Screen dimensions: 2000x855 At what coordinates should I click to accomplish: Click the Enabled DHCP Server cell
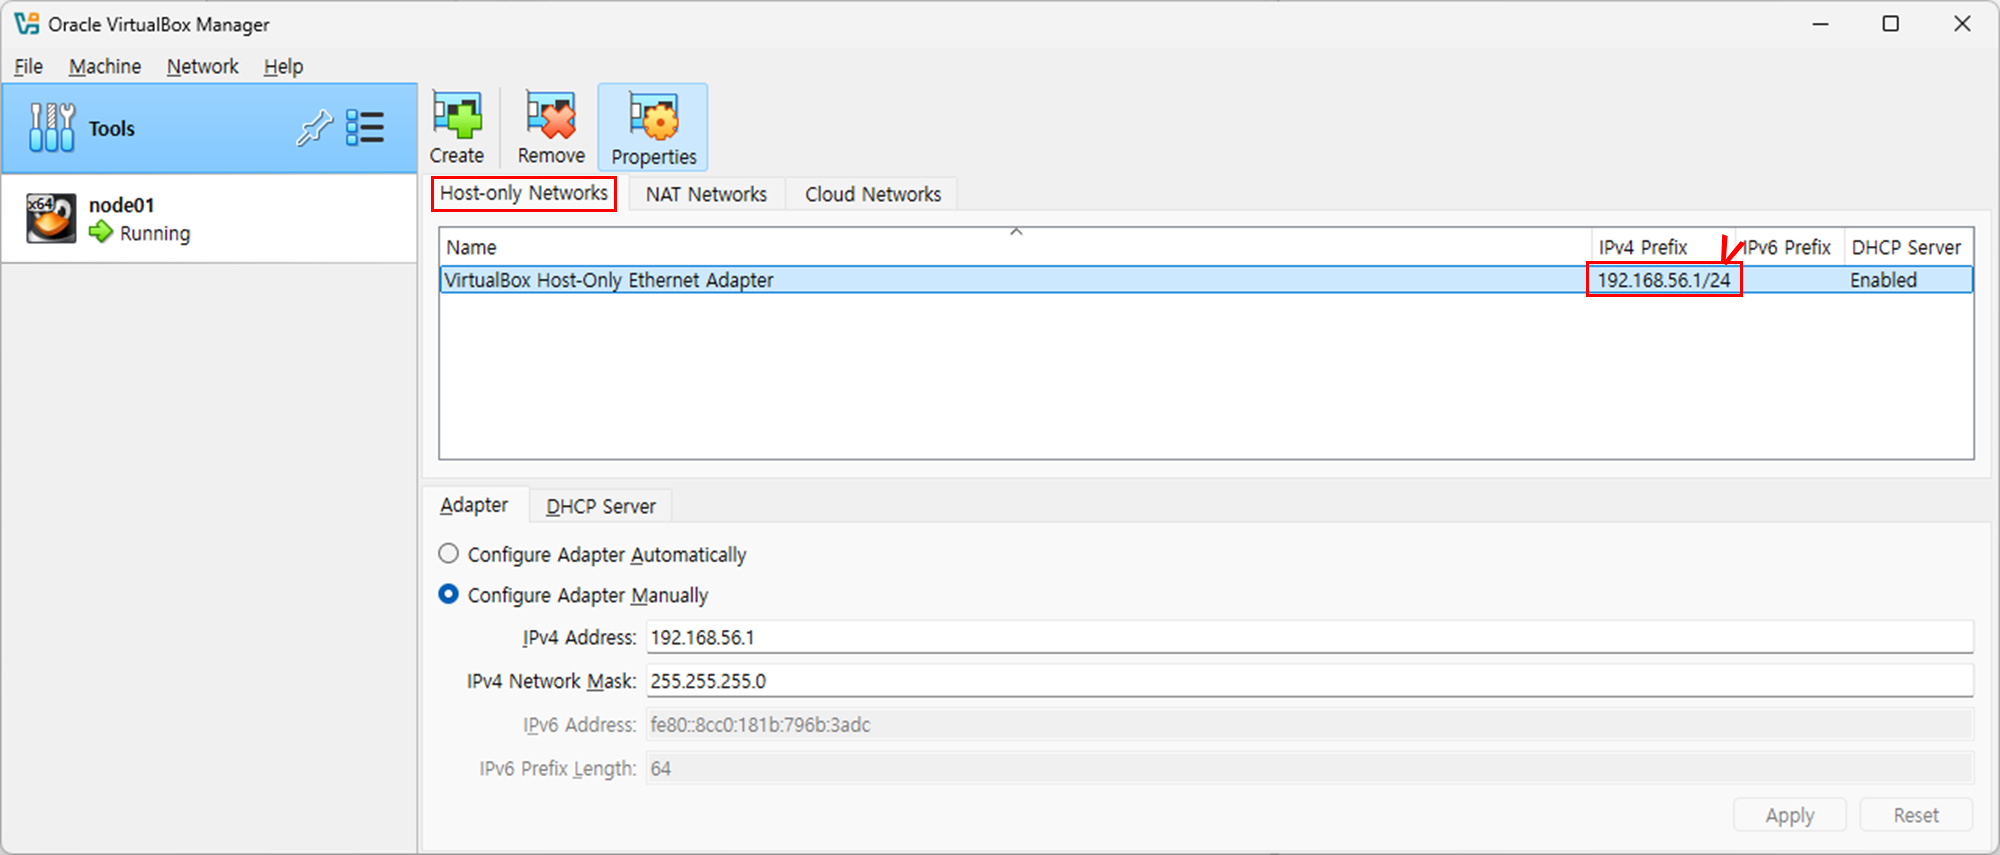click(x=1884, y=280)
